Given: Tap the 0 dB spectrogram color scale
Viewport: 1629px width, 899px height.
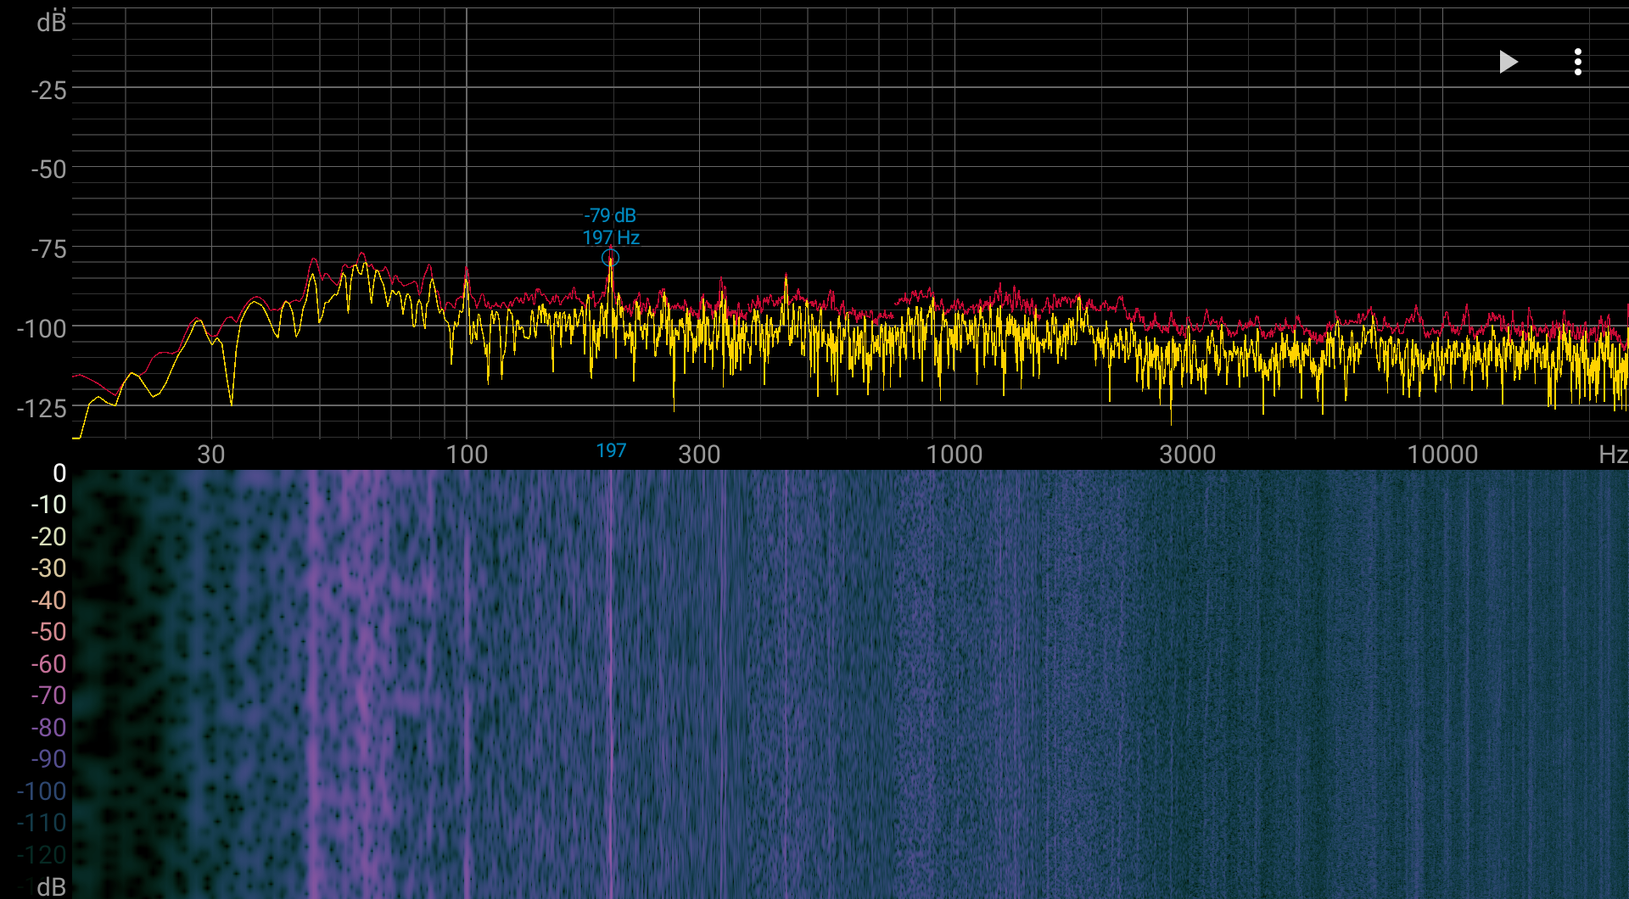Looking at the screenshot, I should 59,473.
